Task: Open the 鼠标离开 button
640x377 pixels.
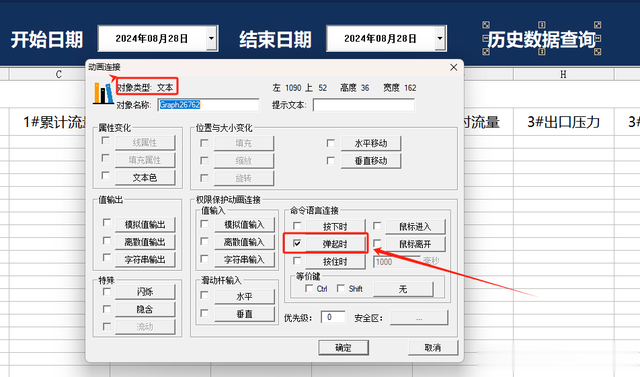Action: [415, 244]
